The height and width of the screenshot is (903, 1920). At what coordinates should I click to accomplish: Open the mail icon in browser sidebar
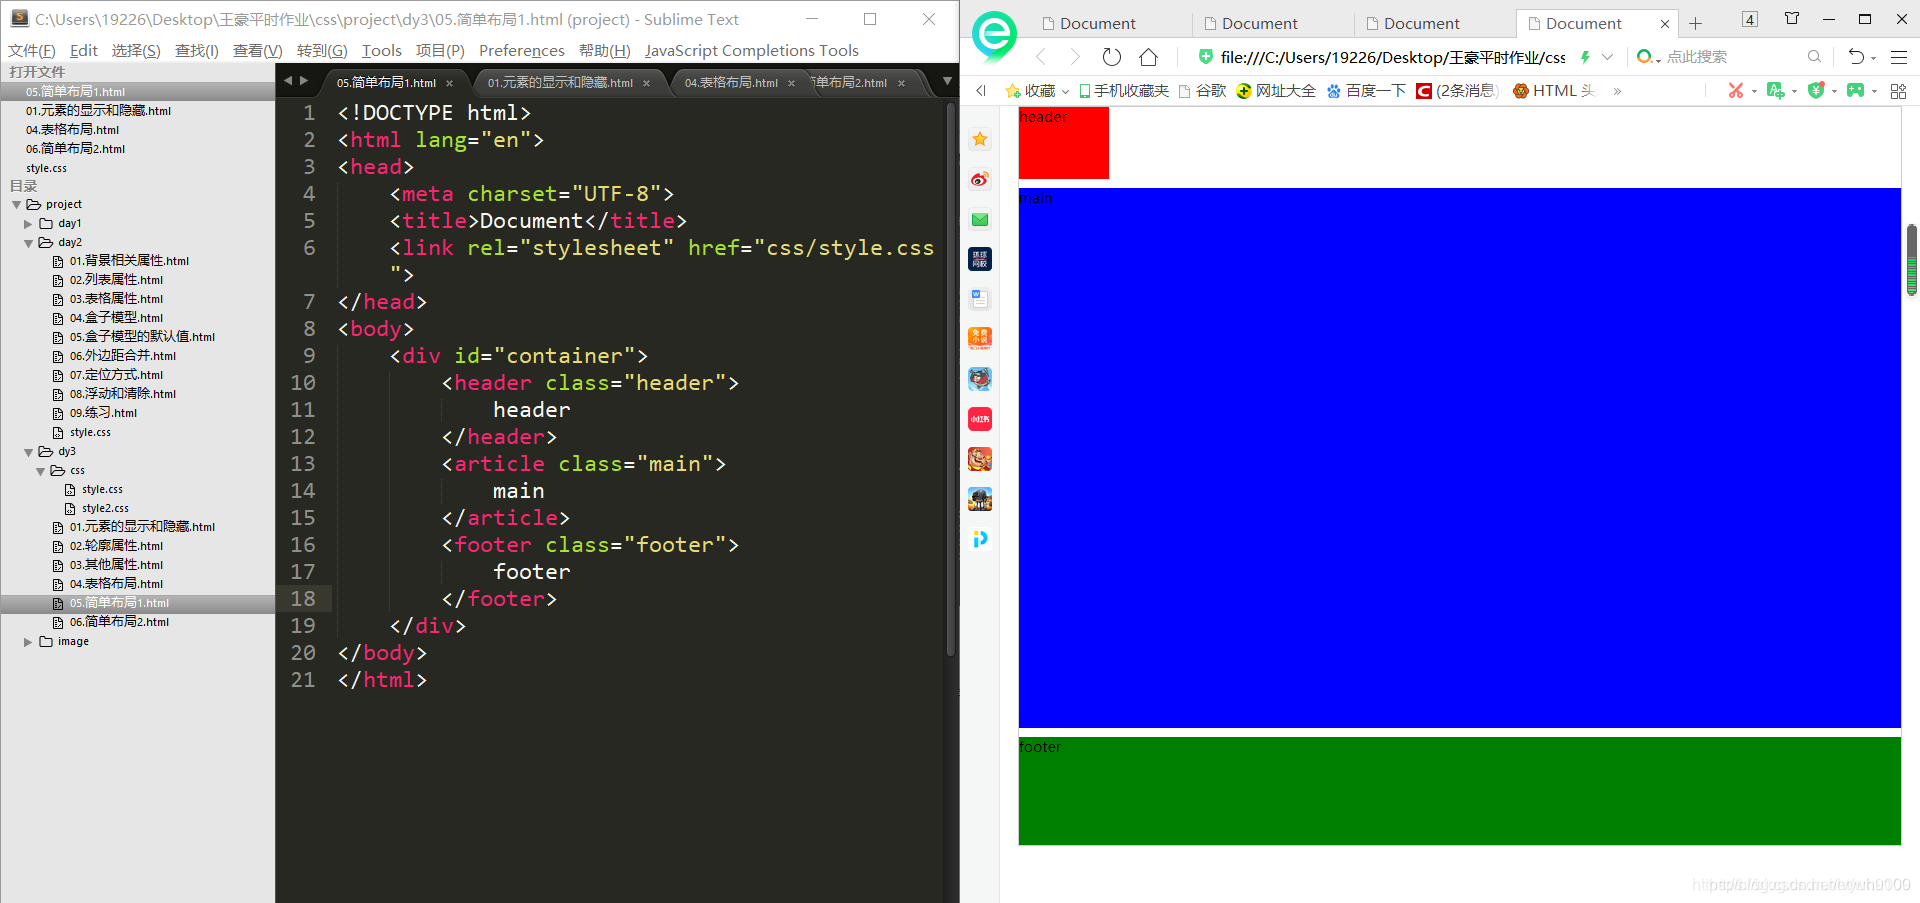pos(980,219)
